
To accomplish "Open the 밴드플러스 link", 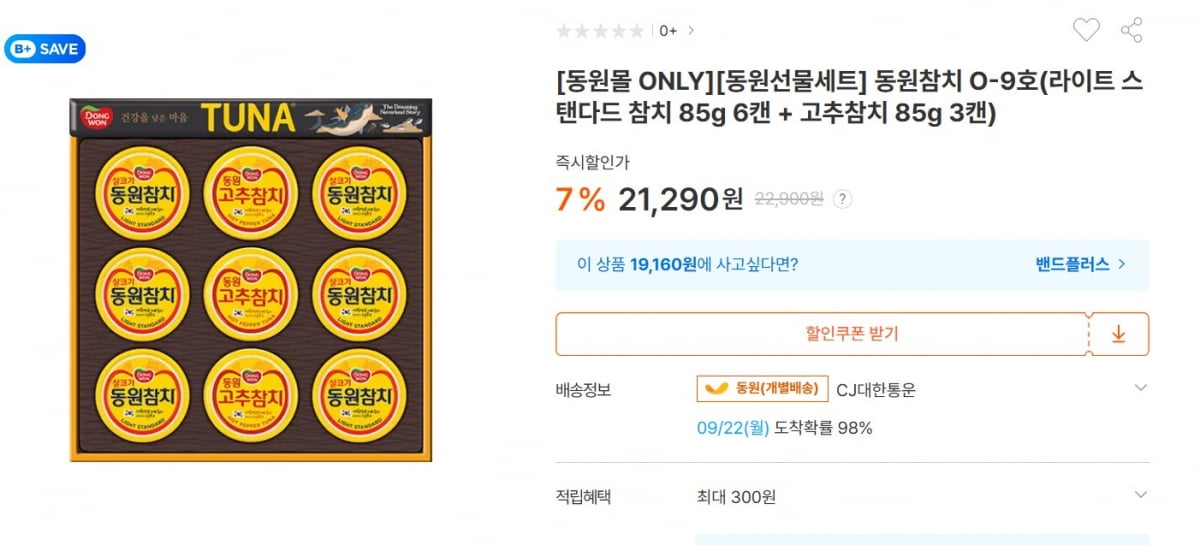I will [x=1080, y=265].
